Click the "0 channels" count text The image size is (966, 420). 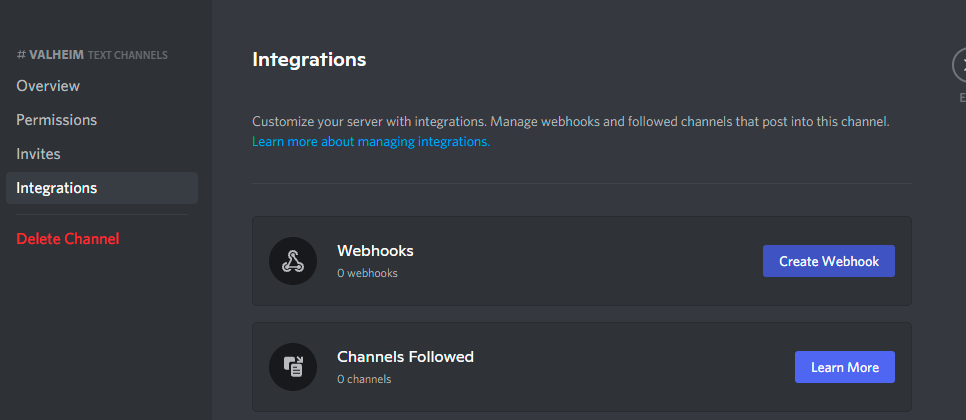(x=364, y=379)
